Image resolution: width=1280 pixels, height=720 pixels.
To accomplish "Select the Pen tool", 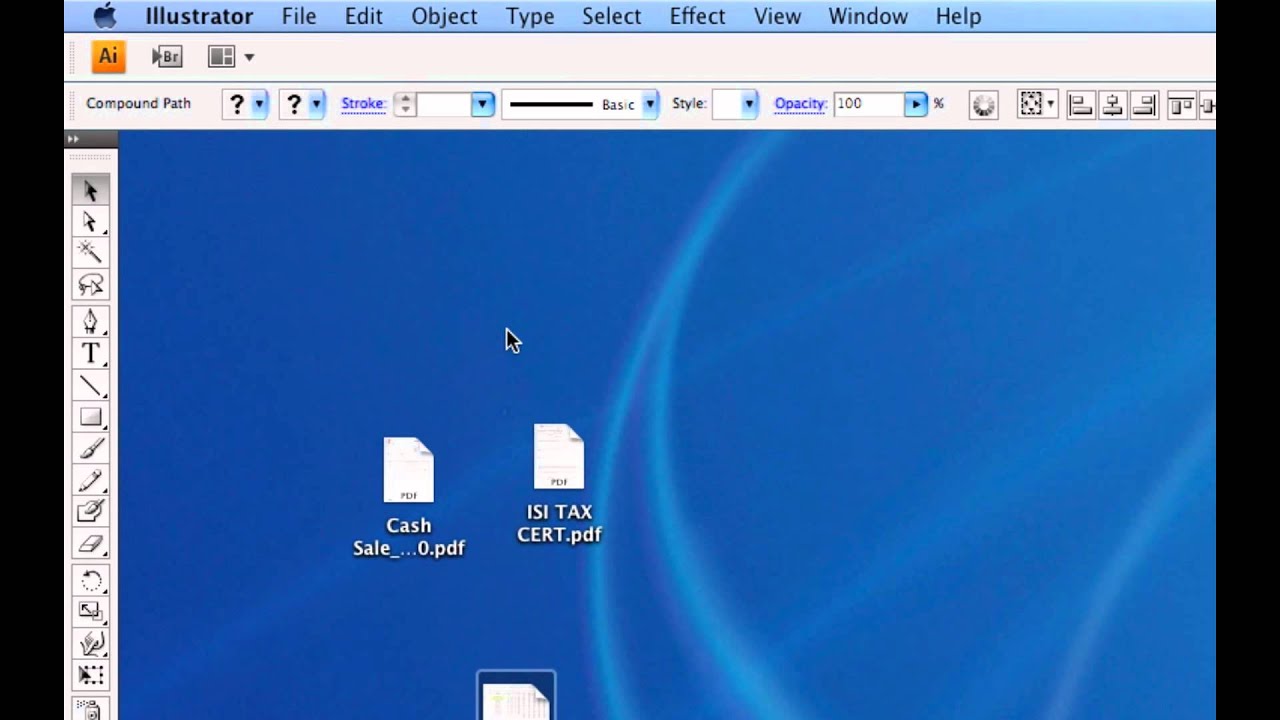I will point(91,320).
